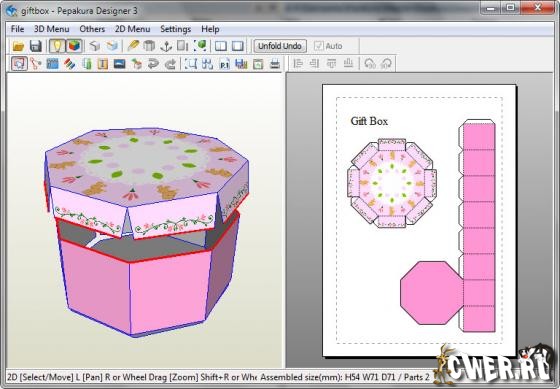Click the Unfold Undo button
Viewport: 560px width, 389px height.
pos(280,46)
